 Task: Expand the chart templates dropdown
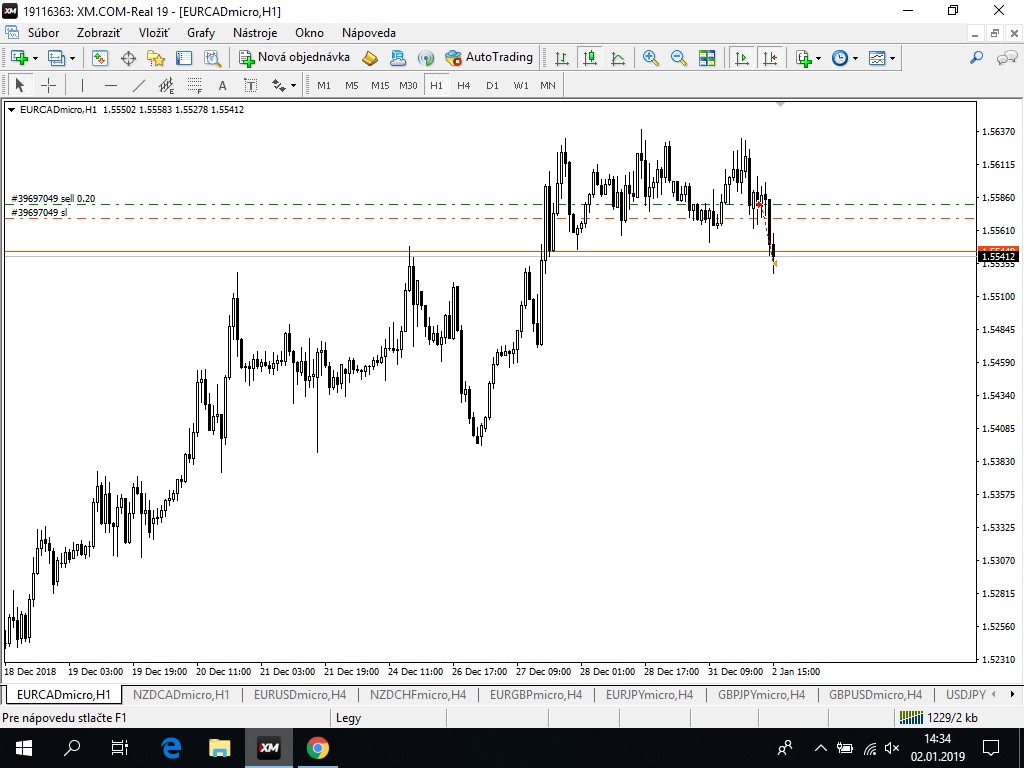point(891,58)
